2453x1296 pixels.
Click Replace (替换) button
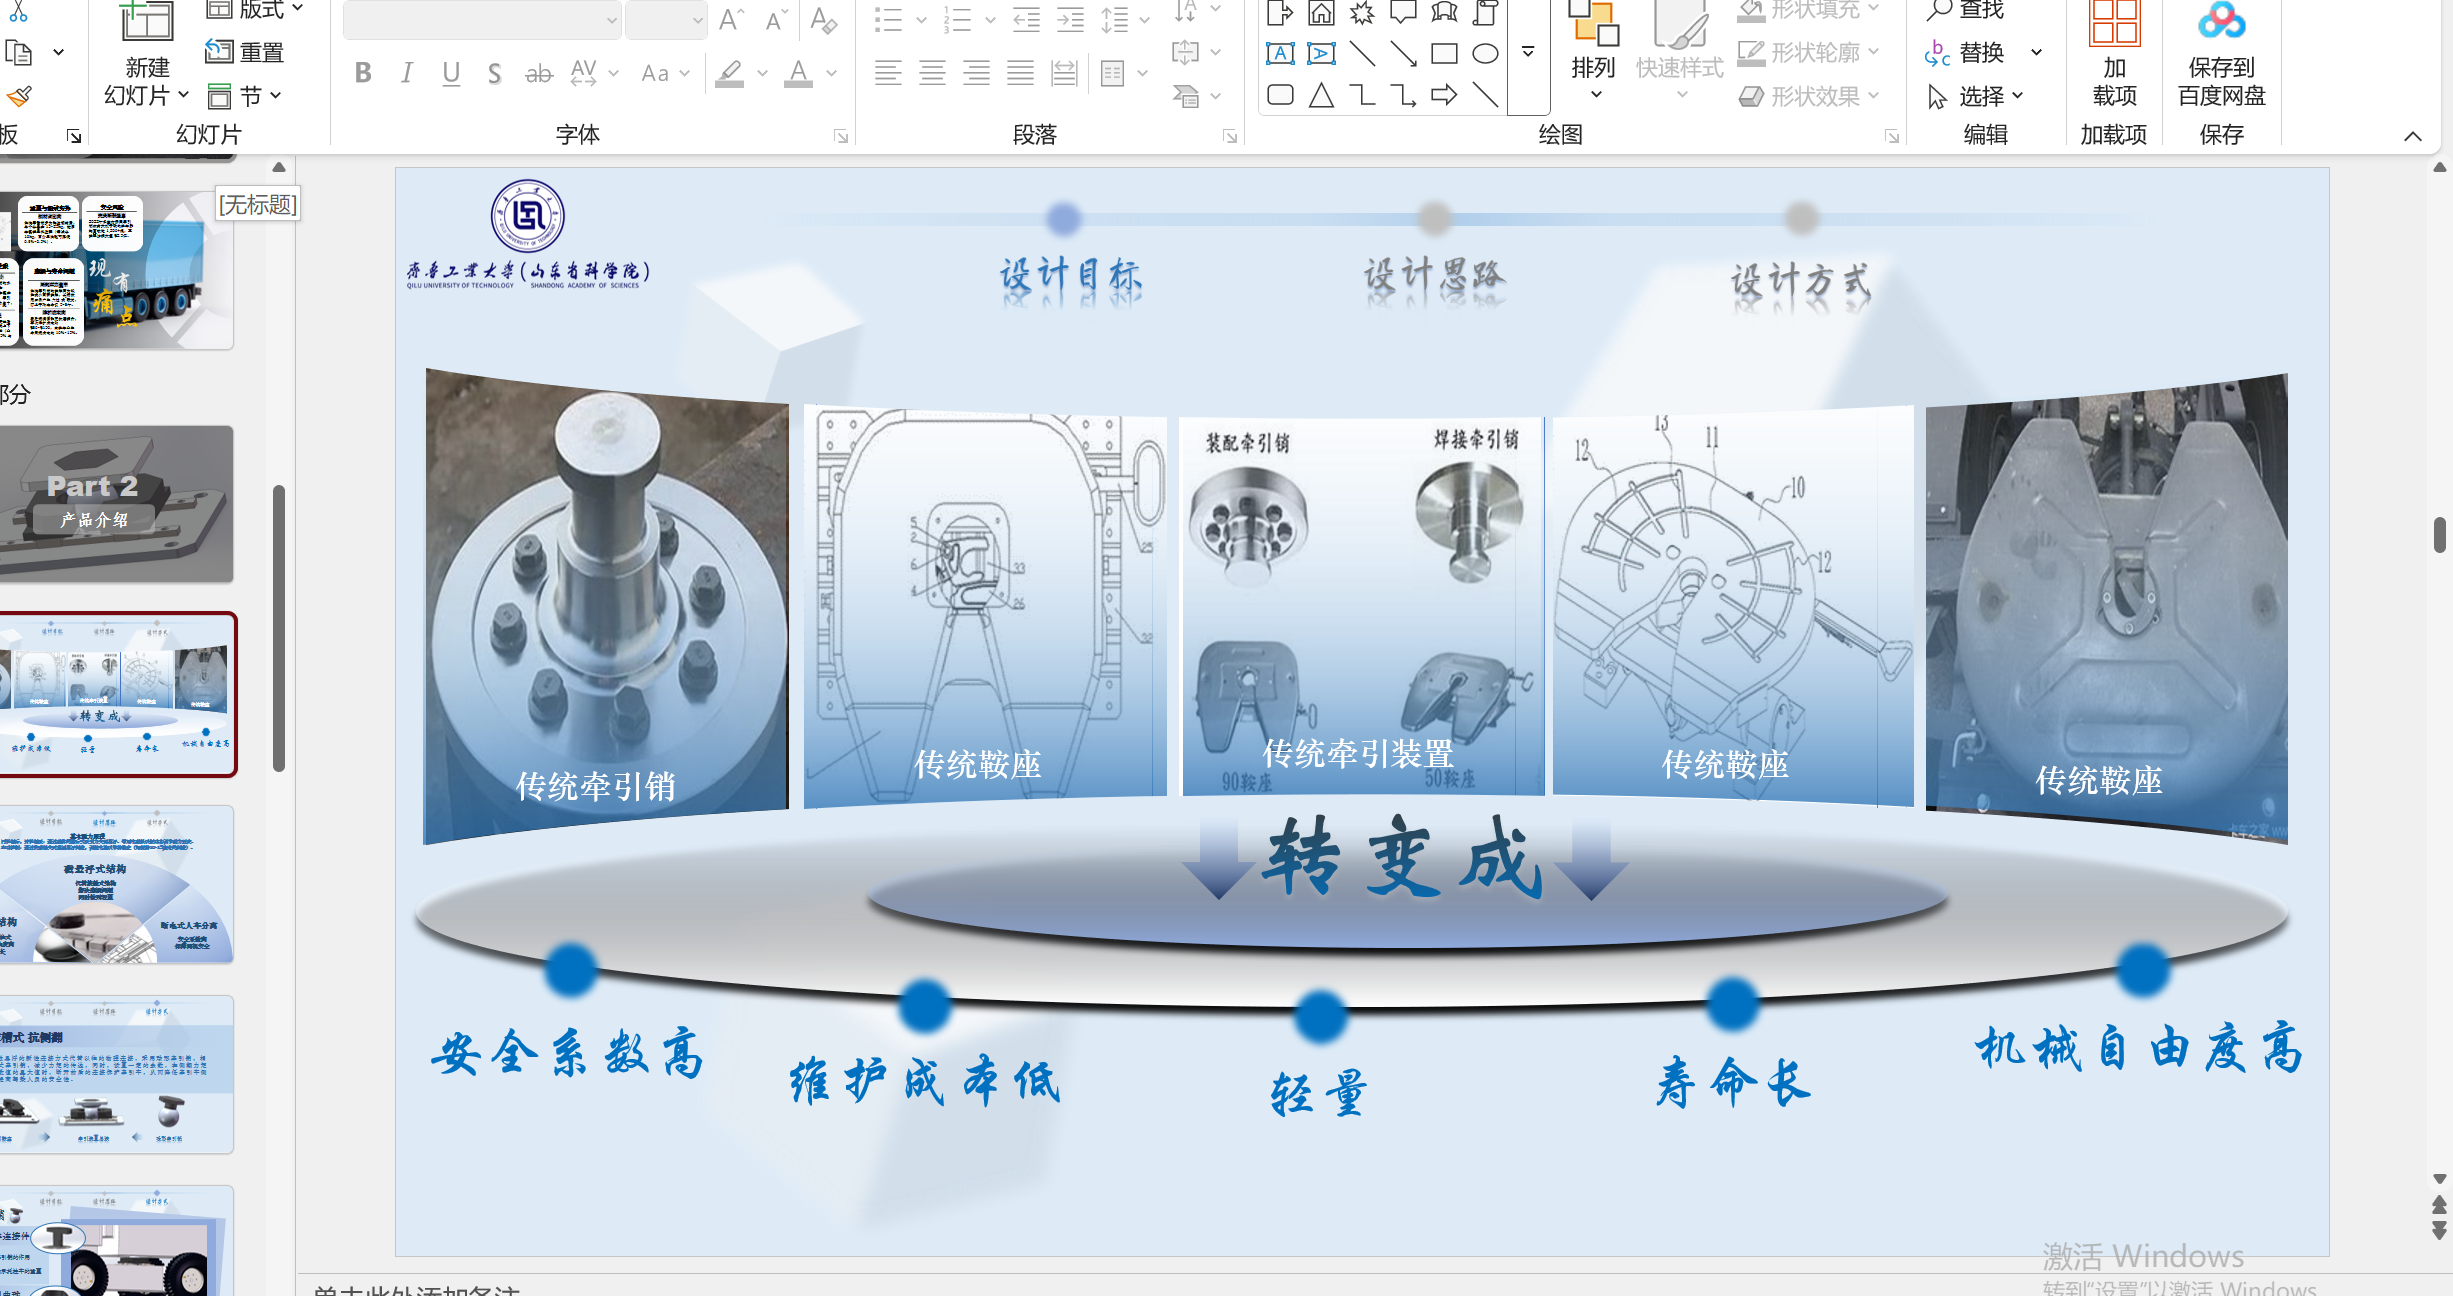(1967, 52)
